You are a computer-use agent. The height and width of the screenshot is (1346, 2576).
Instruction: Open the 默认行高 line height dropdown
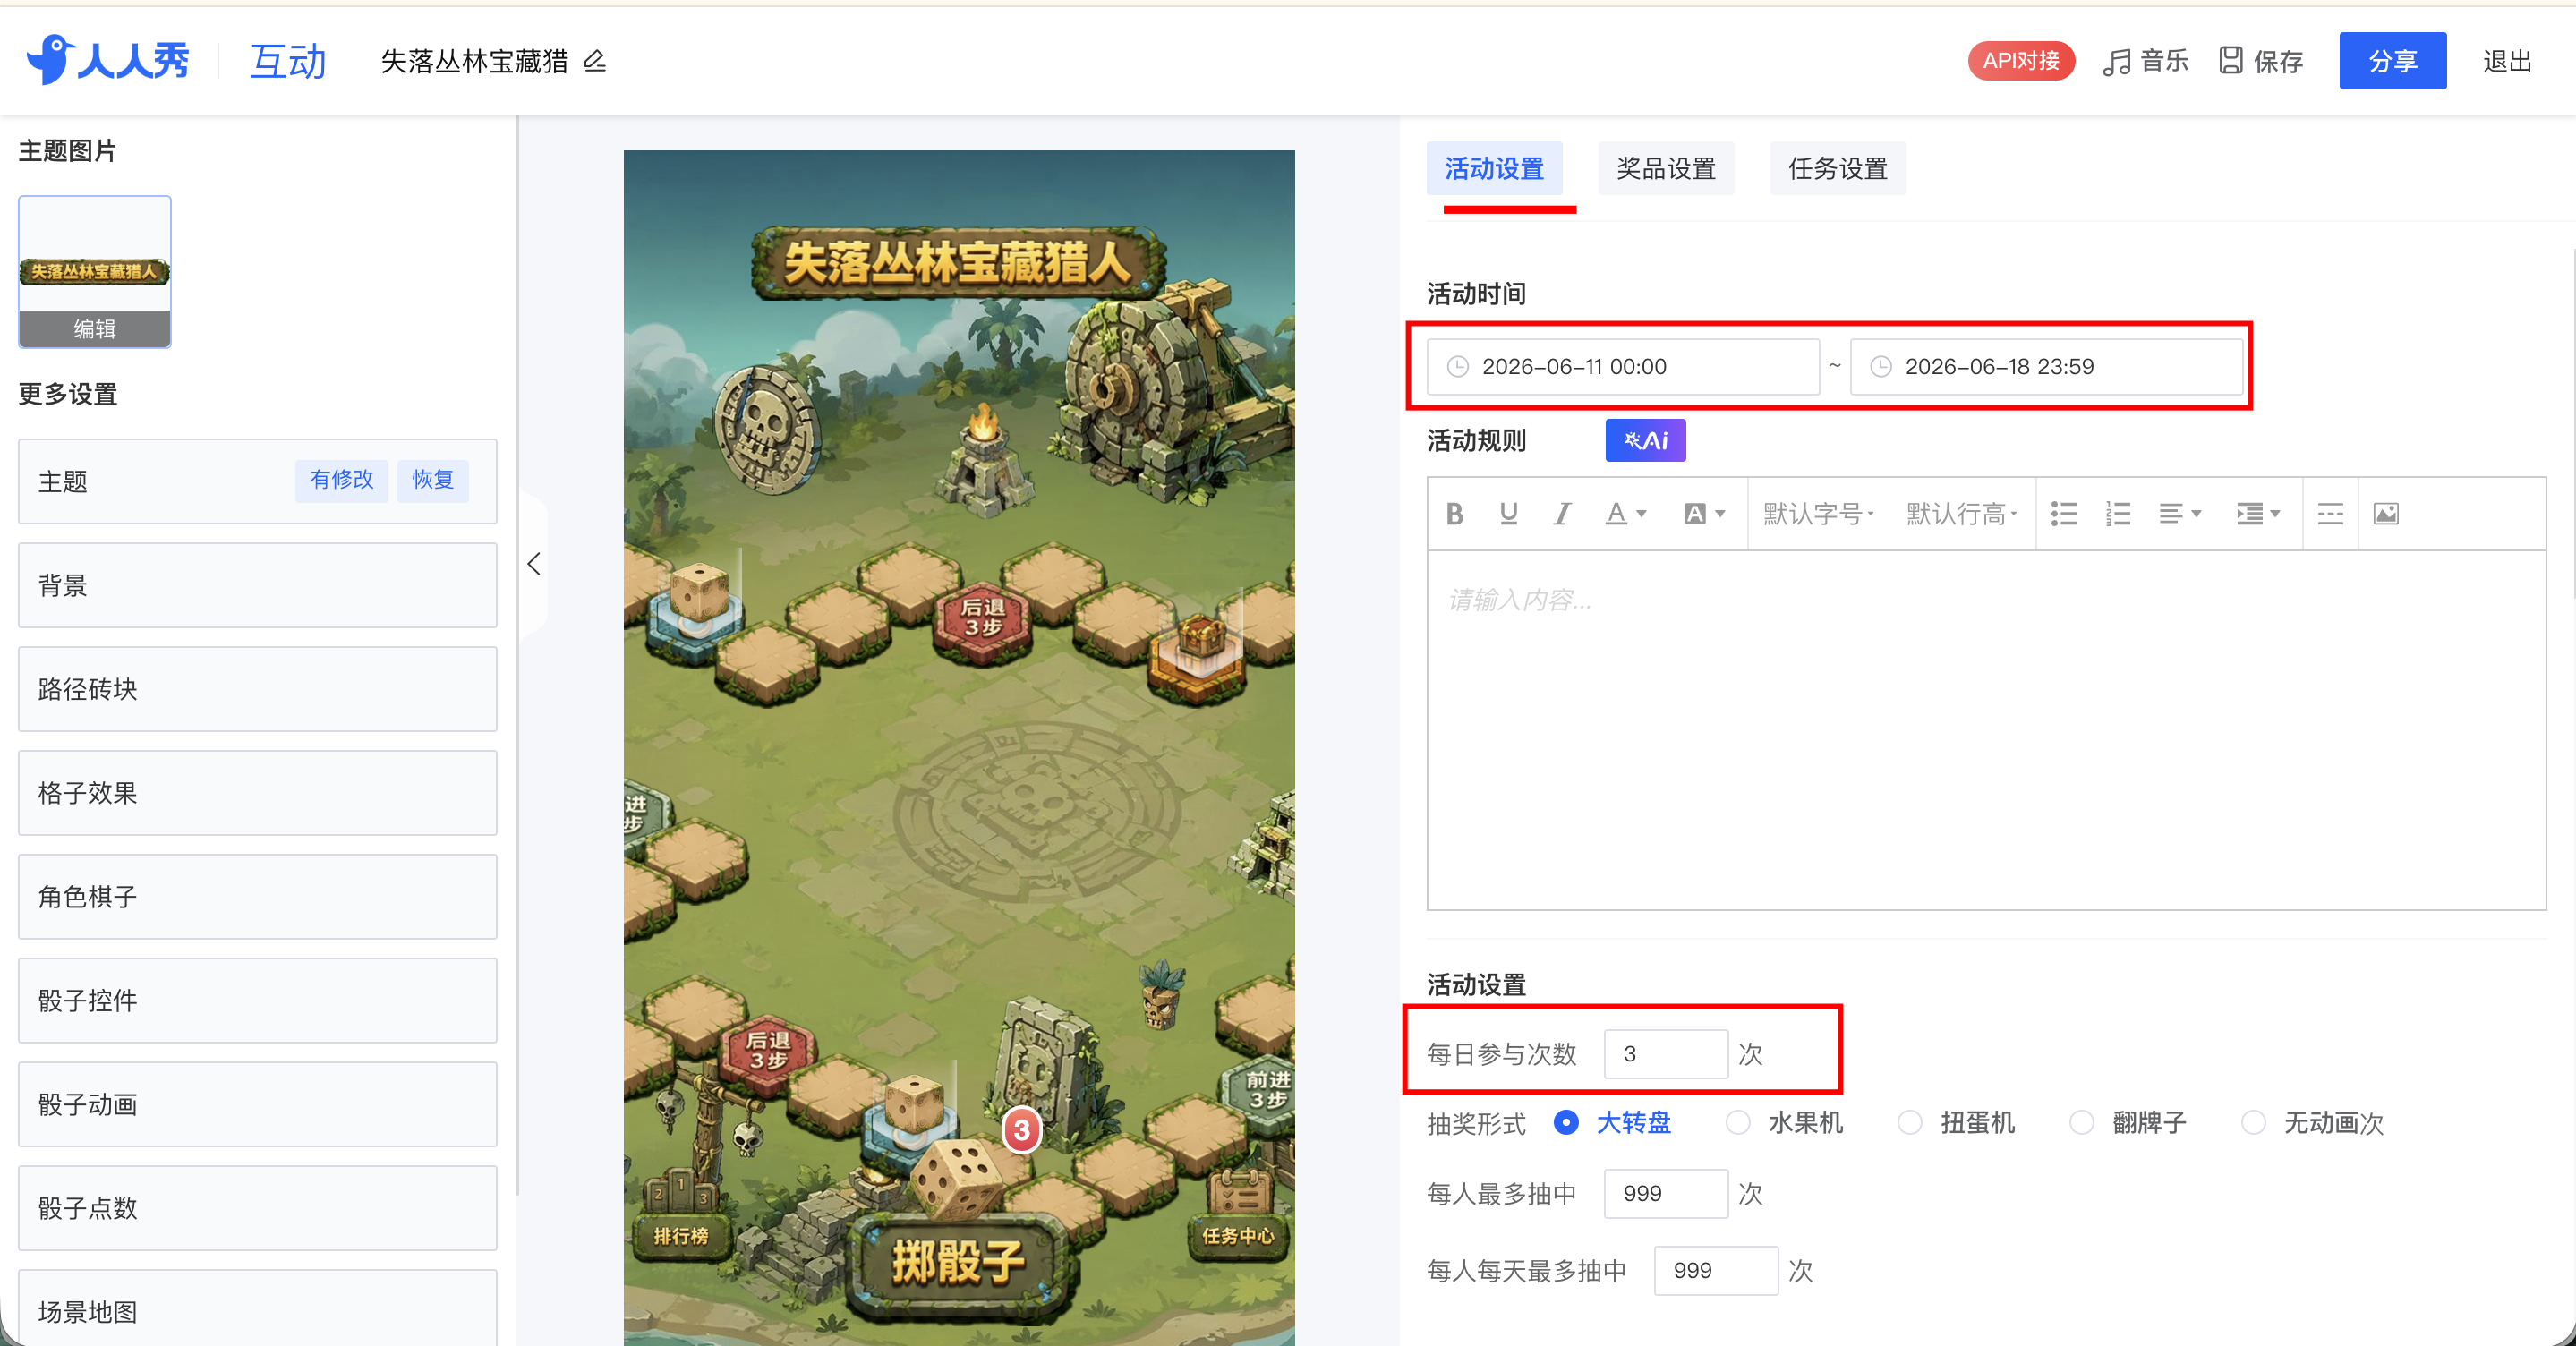(1961, 514)
